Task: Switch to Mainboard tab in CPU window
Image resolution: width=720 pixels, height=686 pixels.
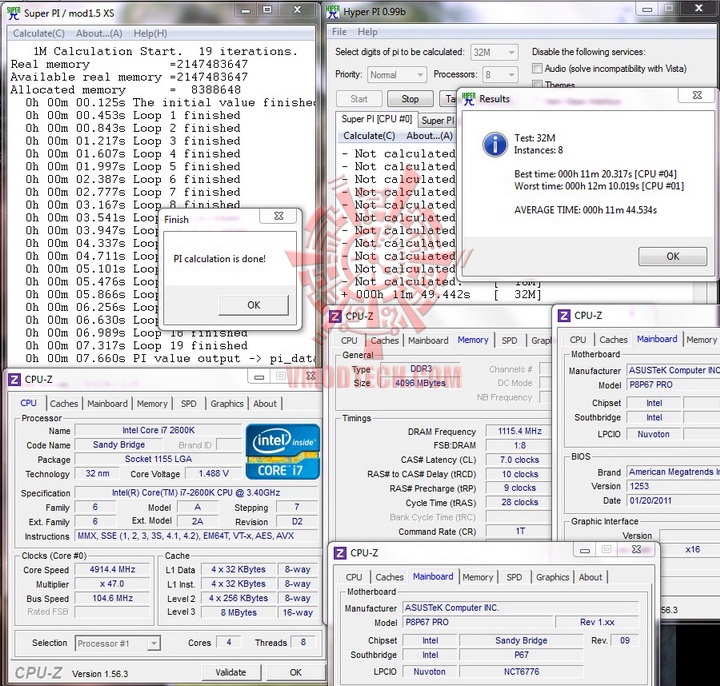Action: click(x=107, y=404)
